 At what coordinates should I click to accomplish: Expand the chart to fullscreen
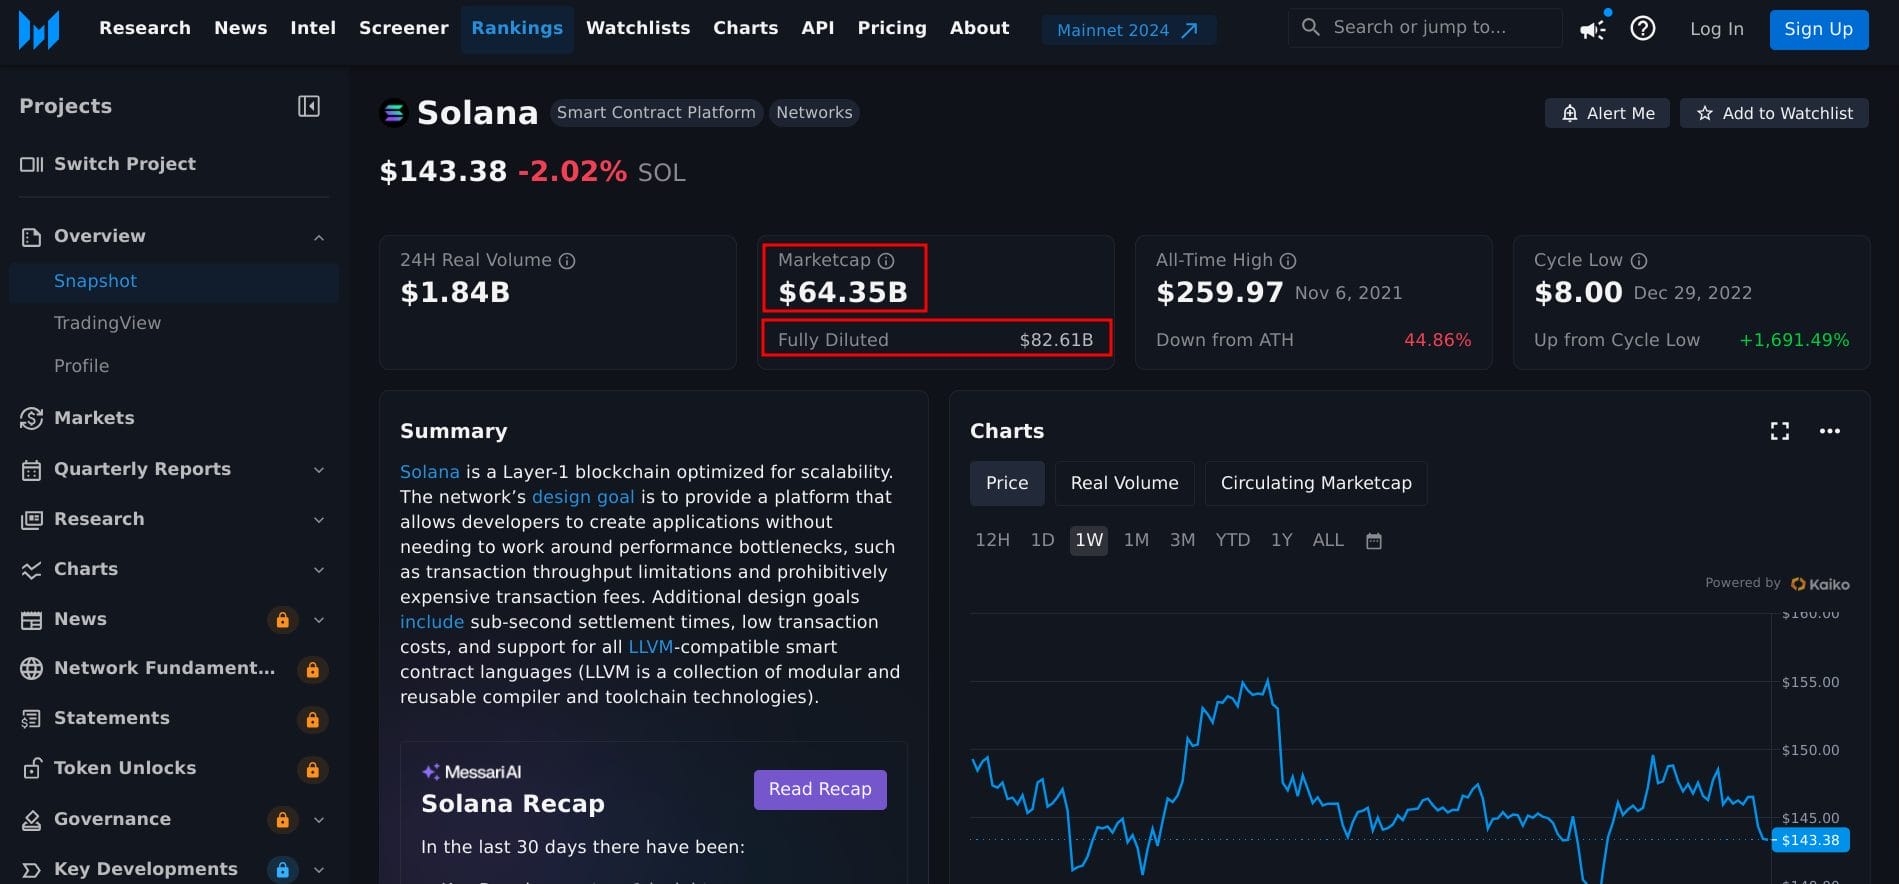1780,431
